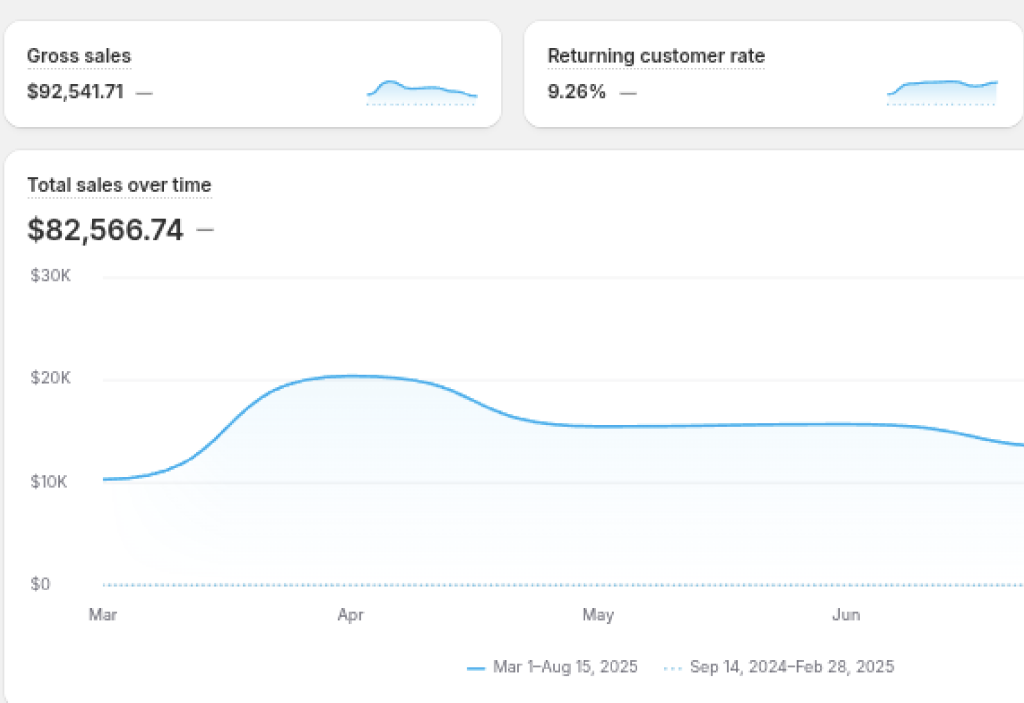The height and width of the screenshot is (703, 1024).
Task: Click the dash indicator beside $92,541.71
Action: coord(145,93)
